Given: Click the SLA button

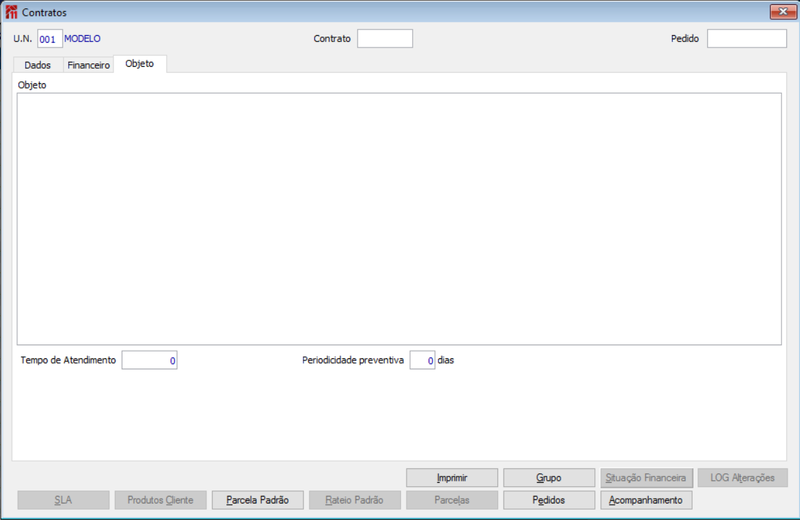Looking at the screenshot, I should tap(63, 500).
